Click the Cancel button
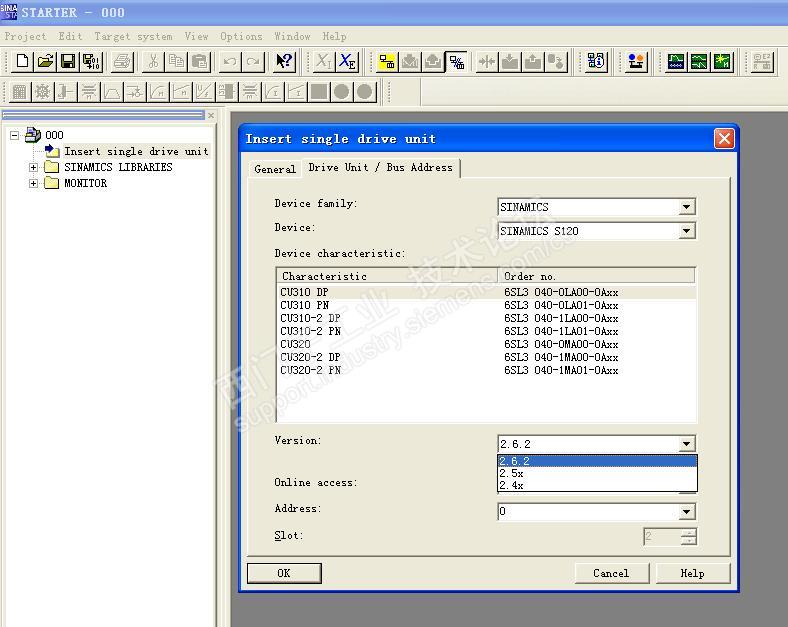The height and width of the screenshot is (627, 788). (x=611, y=573)
